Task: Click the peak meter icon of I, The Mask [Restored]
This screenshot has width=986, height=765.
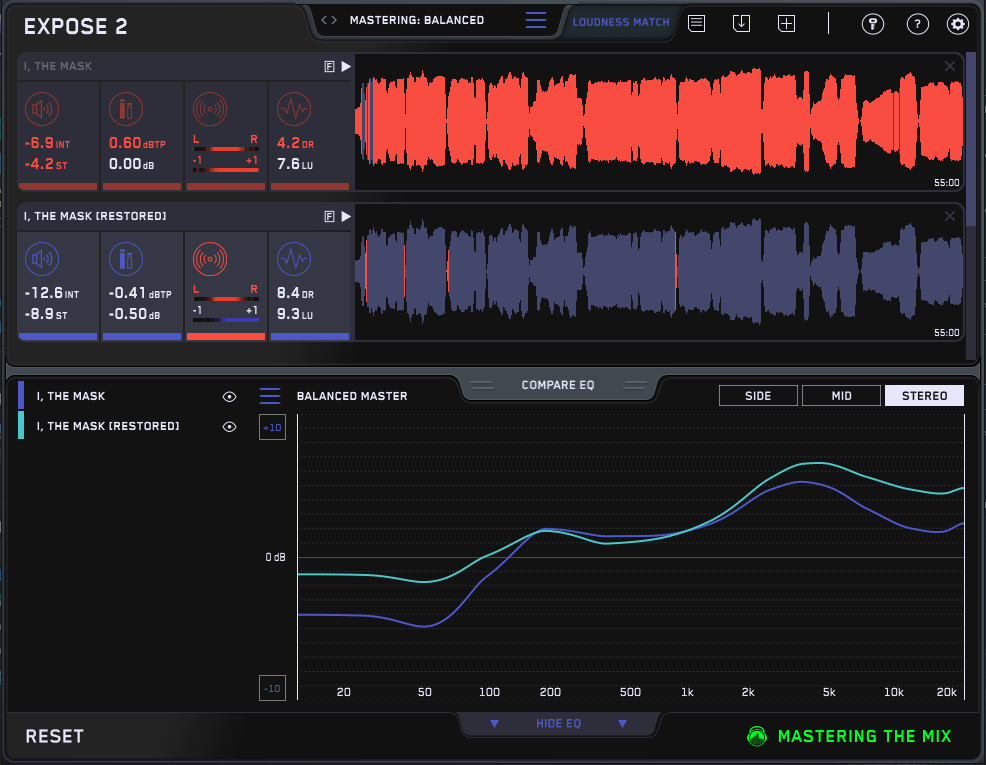Action: tap(125, 260)
